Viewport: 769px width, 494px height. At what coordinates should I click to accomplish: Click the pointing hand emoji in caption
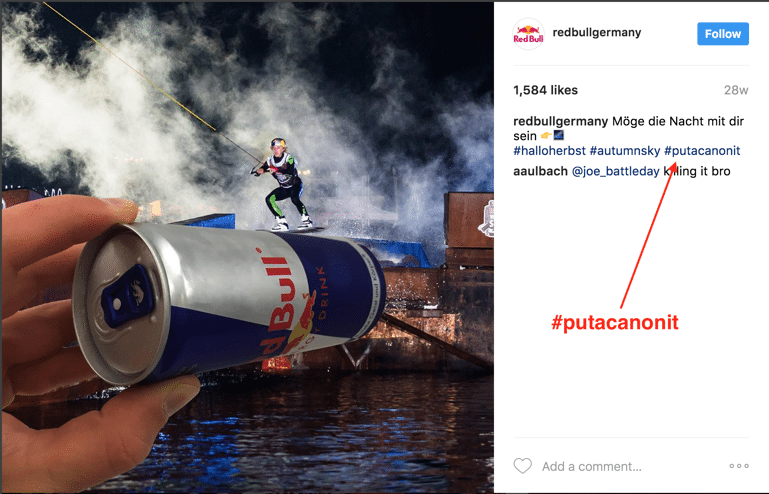point(545,135)
